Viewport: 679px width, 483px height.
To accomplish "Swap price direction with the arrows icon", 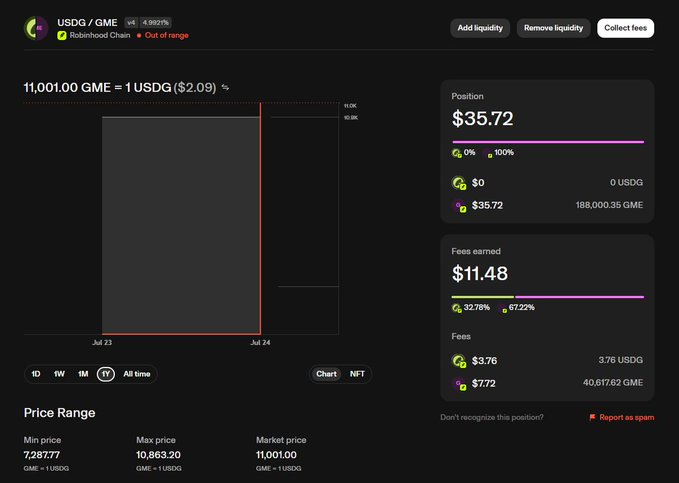I will point(225,87).
